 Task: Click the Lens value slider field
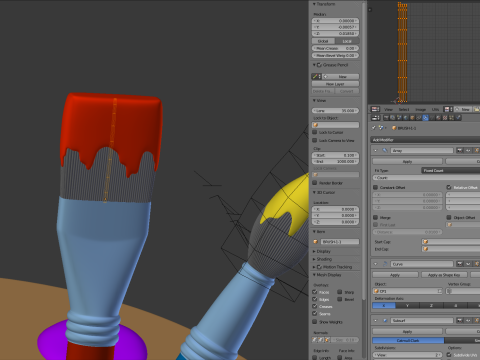pyautogui.click(x=335, y=110)
